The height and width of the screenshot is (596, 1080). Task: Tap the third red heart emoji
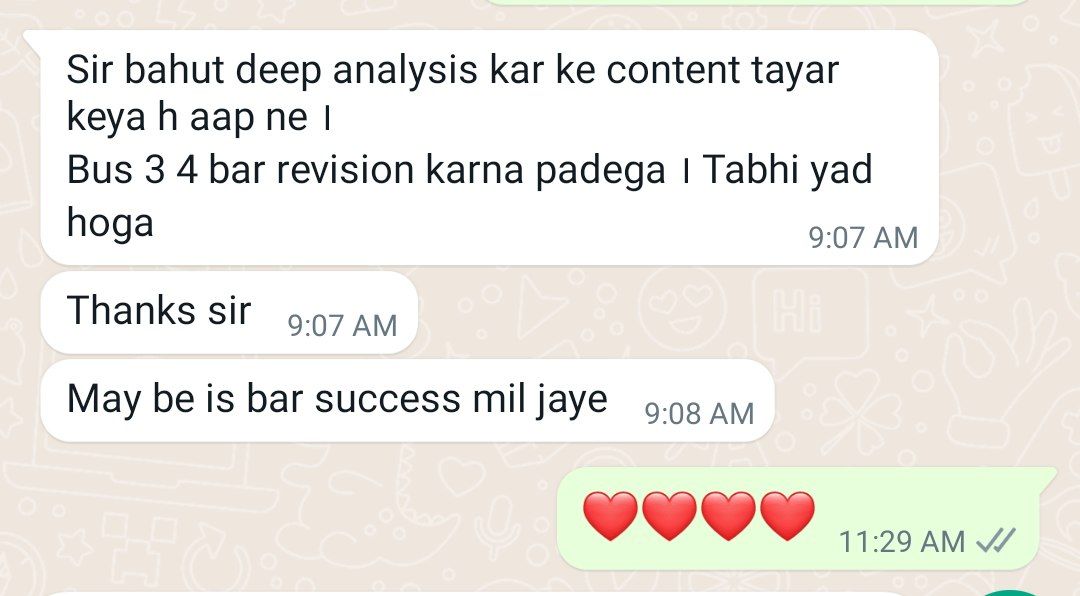click(729, 516)
